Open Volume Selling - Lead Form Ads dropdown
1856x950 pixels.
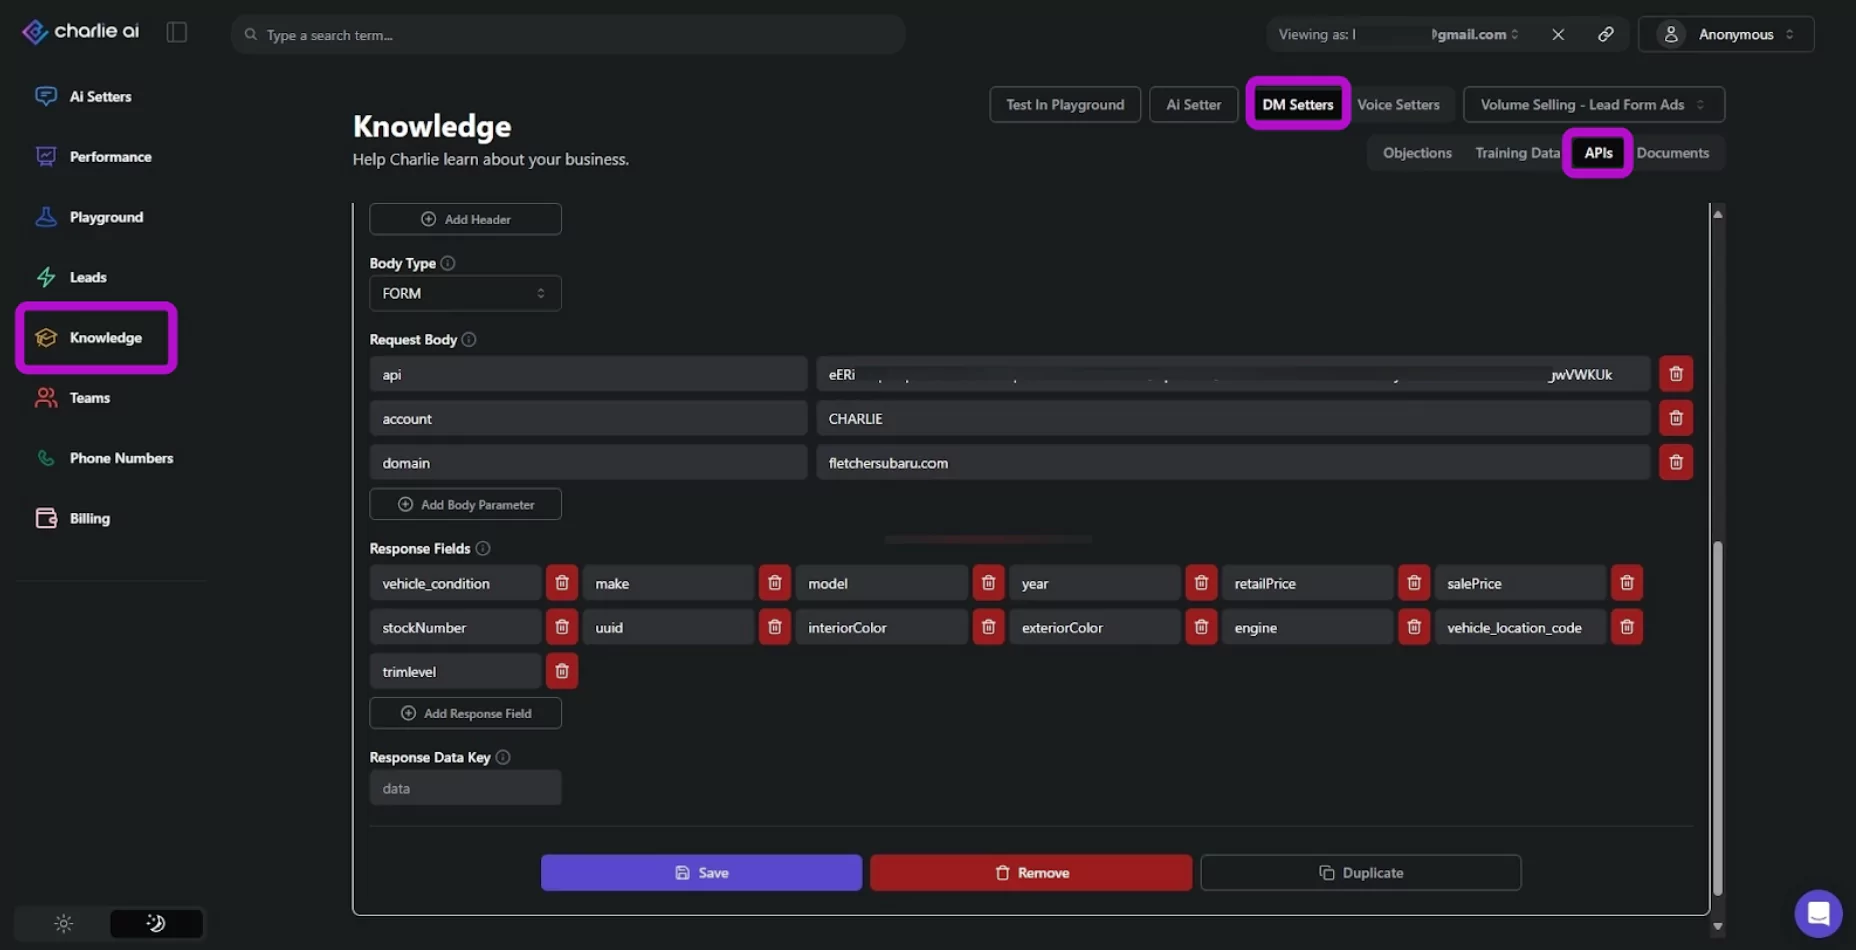(x=1593, y=104)
